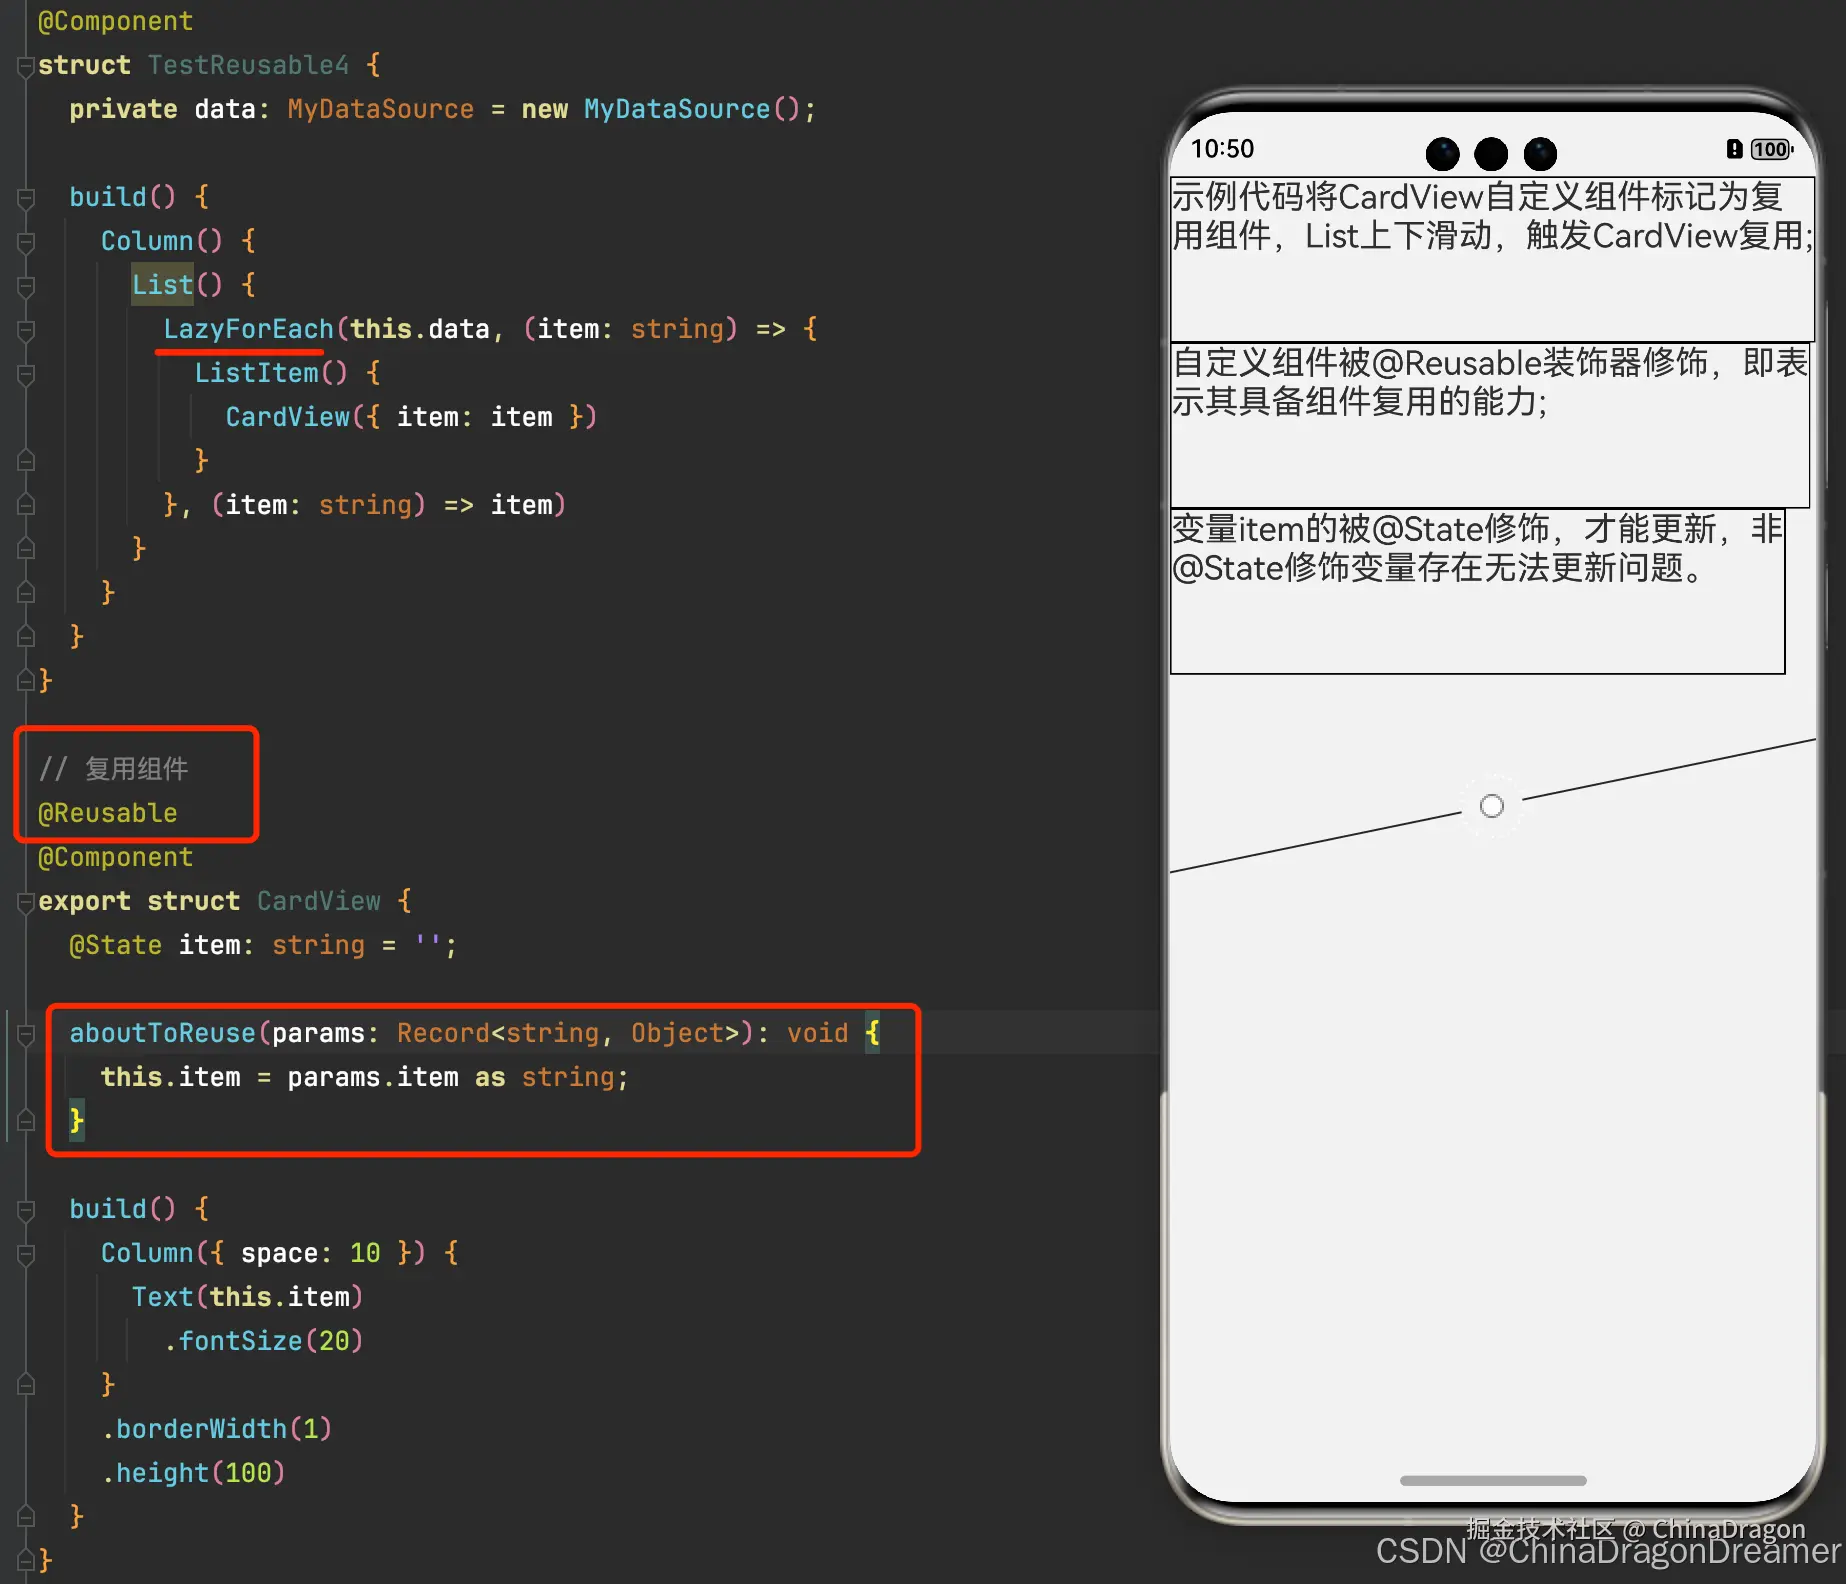Click the "LazyForEach" identifier
This screenshot has height=1584, width=1846.
[248, 329]
